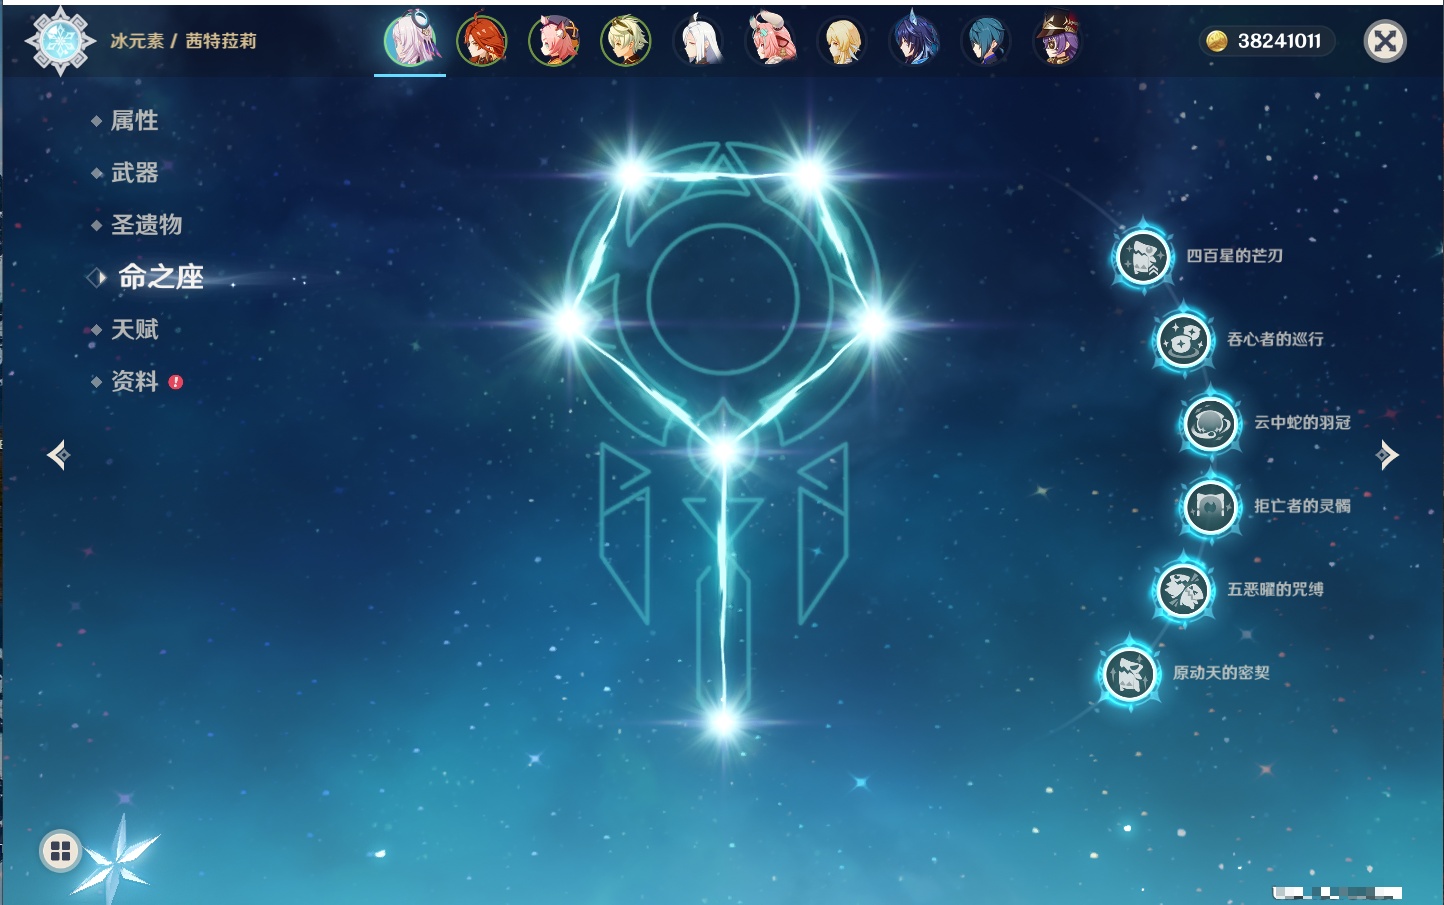Open constellation 吞心者的巡行

tap(1183, 340)
